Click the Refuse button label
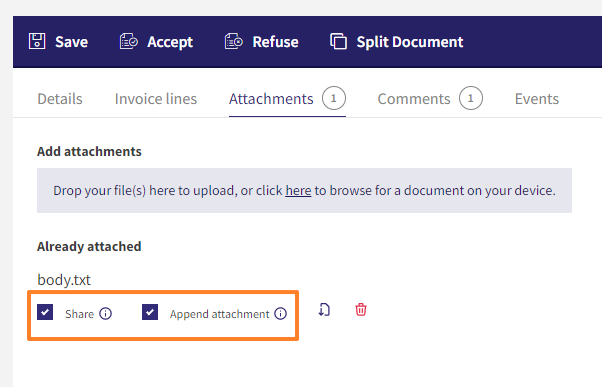The image size is (602, 387). (275, 42)
